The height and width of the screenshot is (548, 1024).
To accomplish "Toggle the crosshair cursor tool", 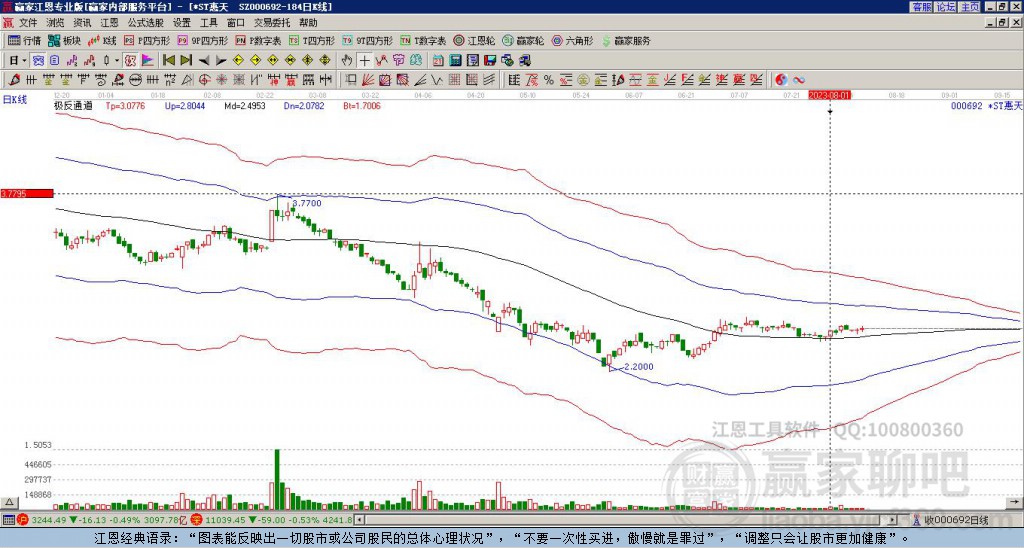I will point(364,60).
